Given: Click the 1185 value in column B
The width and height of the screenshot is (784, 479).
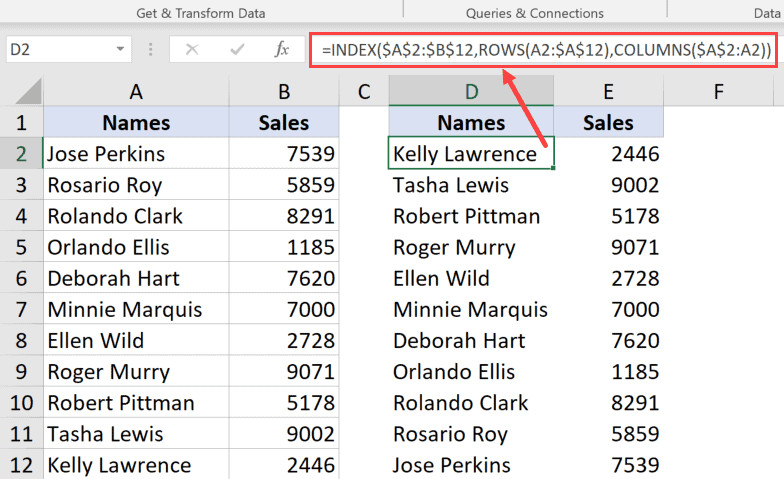Looking at the screenshot, I should (x=310, y=247).
